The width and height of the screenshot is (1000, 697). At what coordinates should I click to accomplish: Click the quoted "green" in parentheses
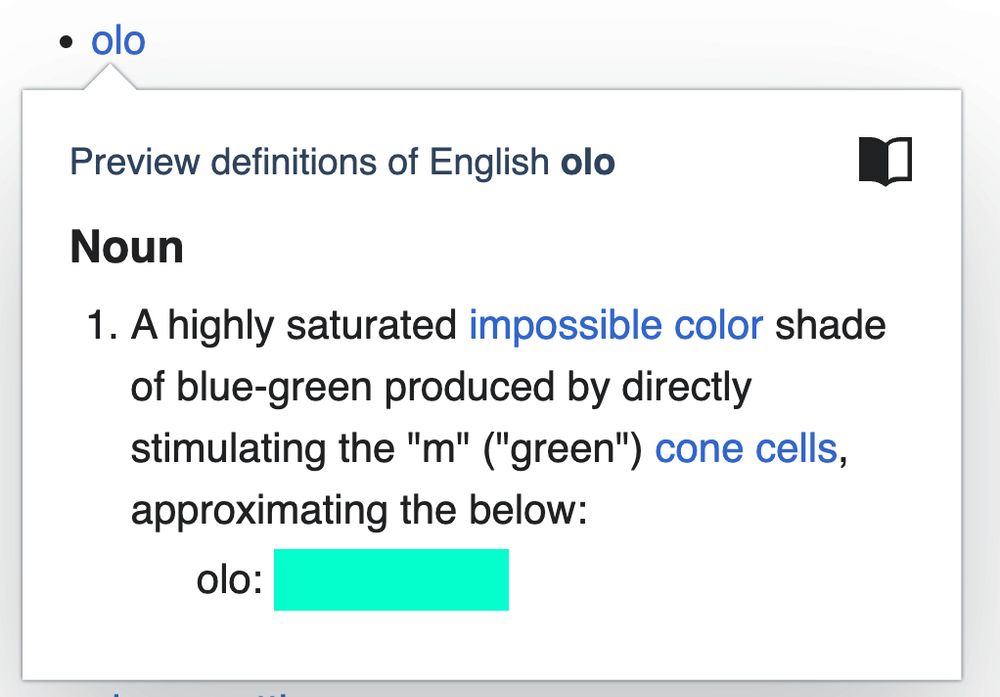click(x=561, y=450)
